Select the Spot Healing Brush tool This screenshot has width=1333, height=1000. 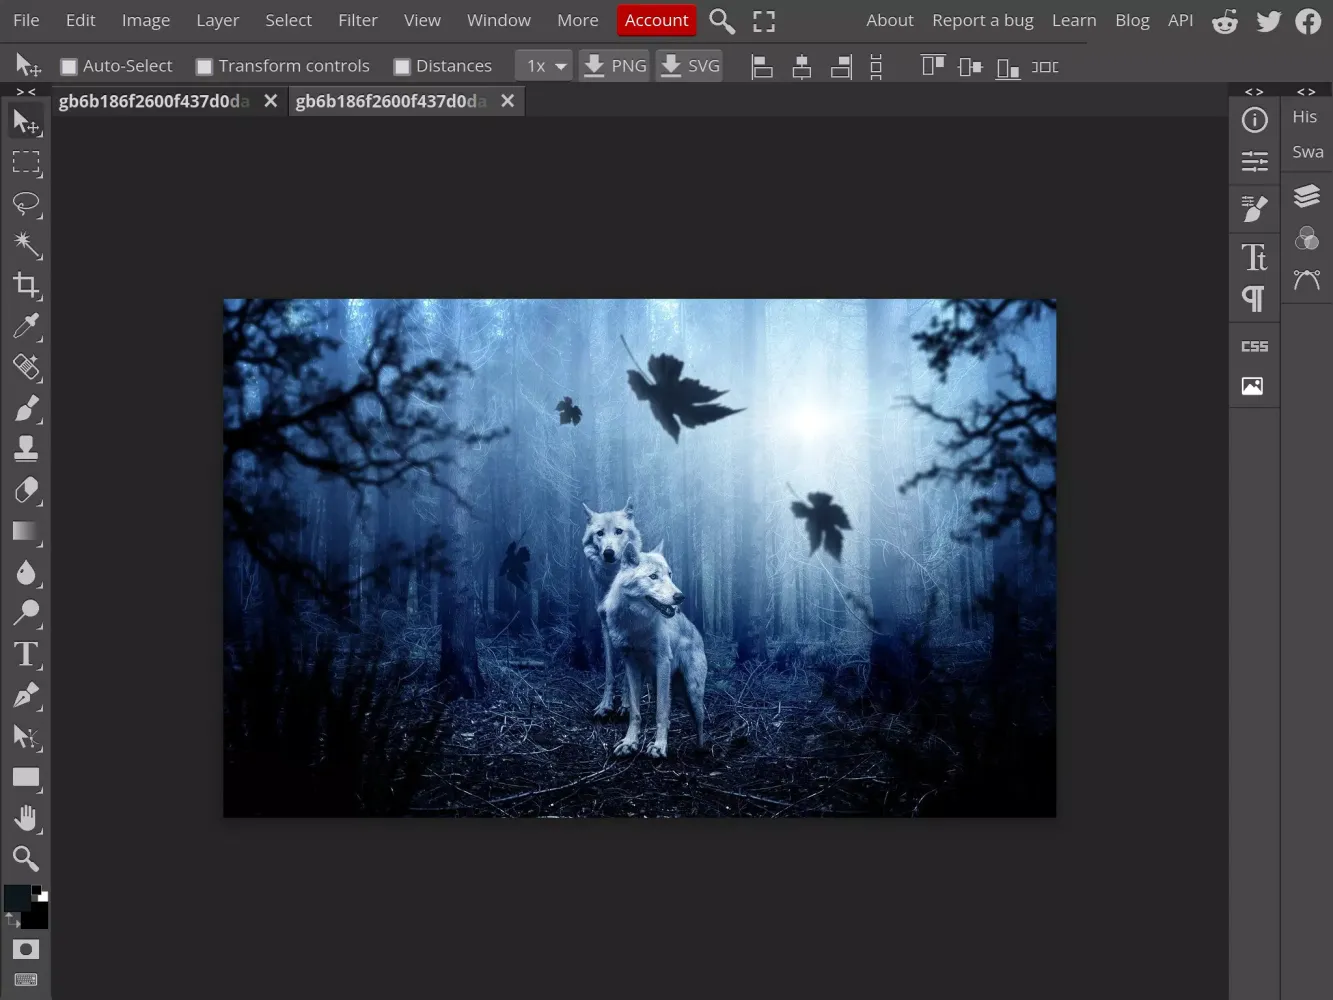[26, 367]
